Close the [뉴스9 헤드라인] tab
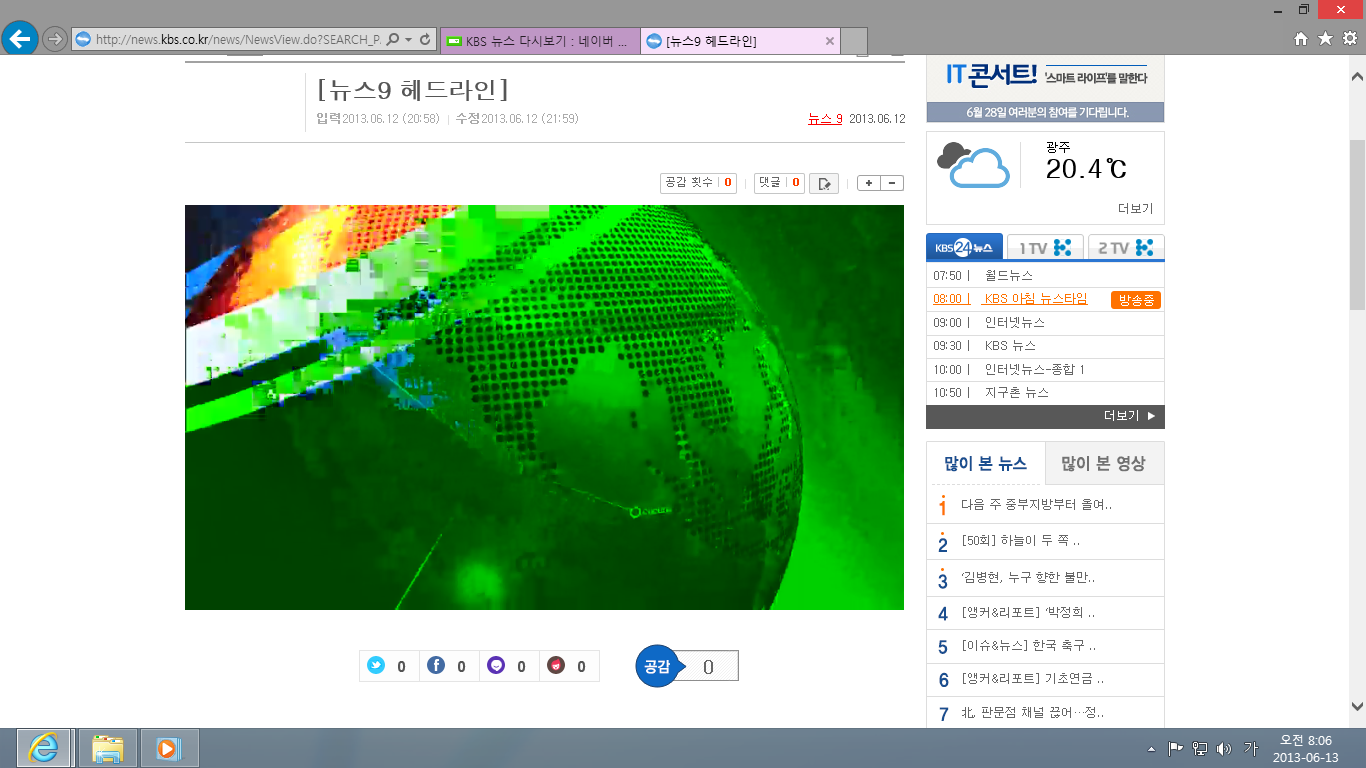 [x=829, y=41]
